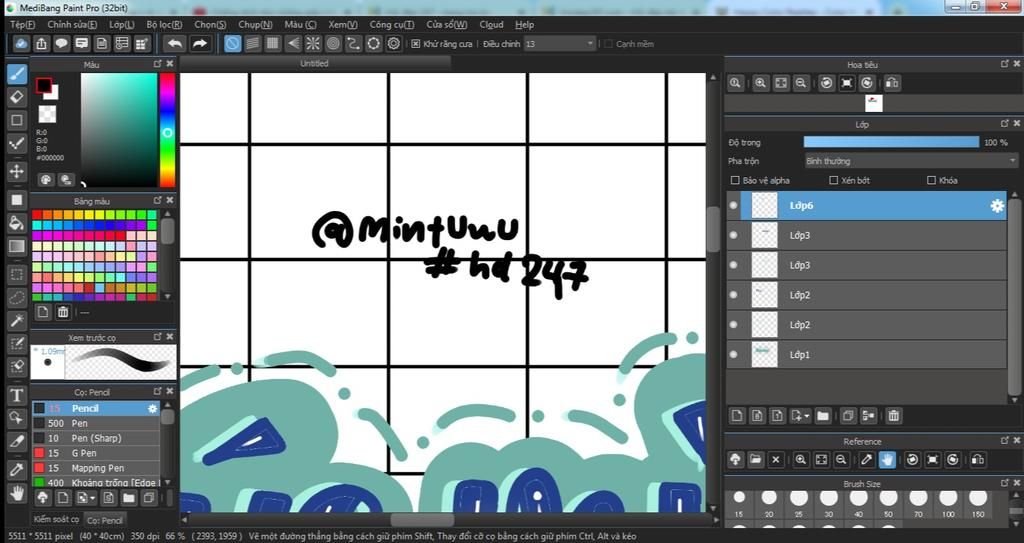Enable Xén bớt clipping checkbox
Image resolution: width=1024 pixels, height=543 pixels.
click(x=833, y=180)
